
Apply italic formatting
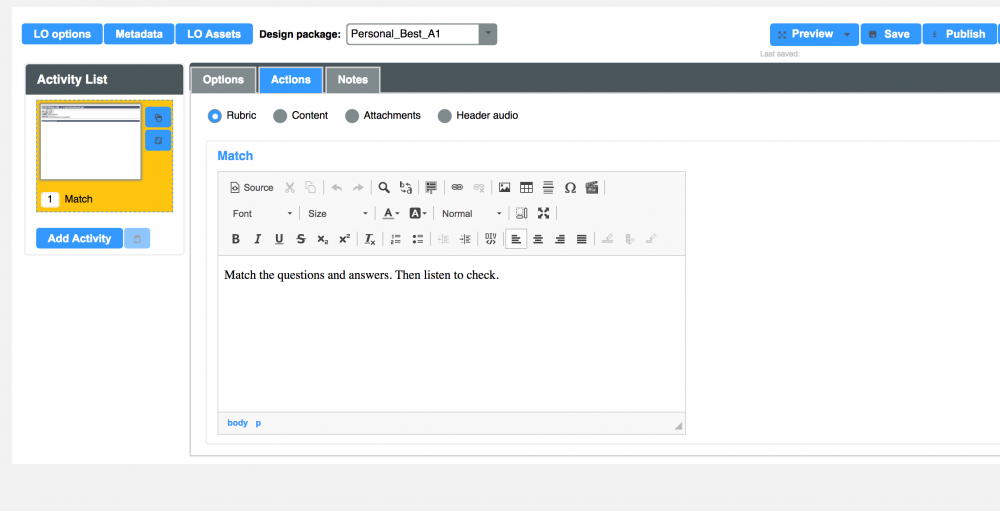click(257, 239)
